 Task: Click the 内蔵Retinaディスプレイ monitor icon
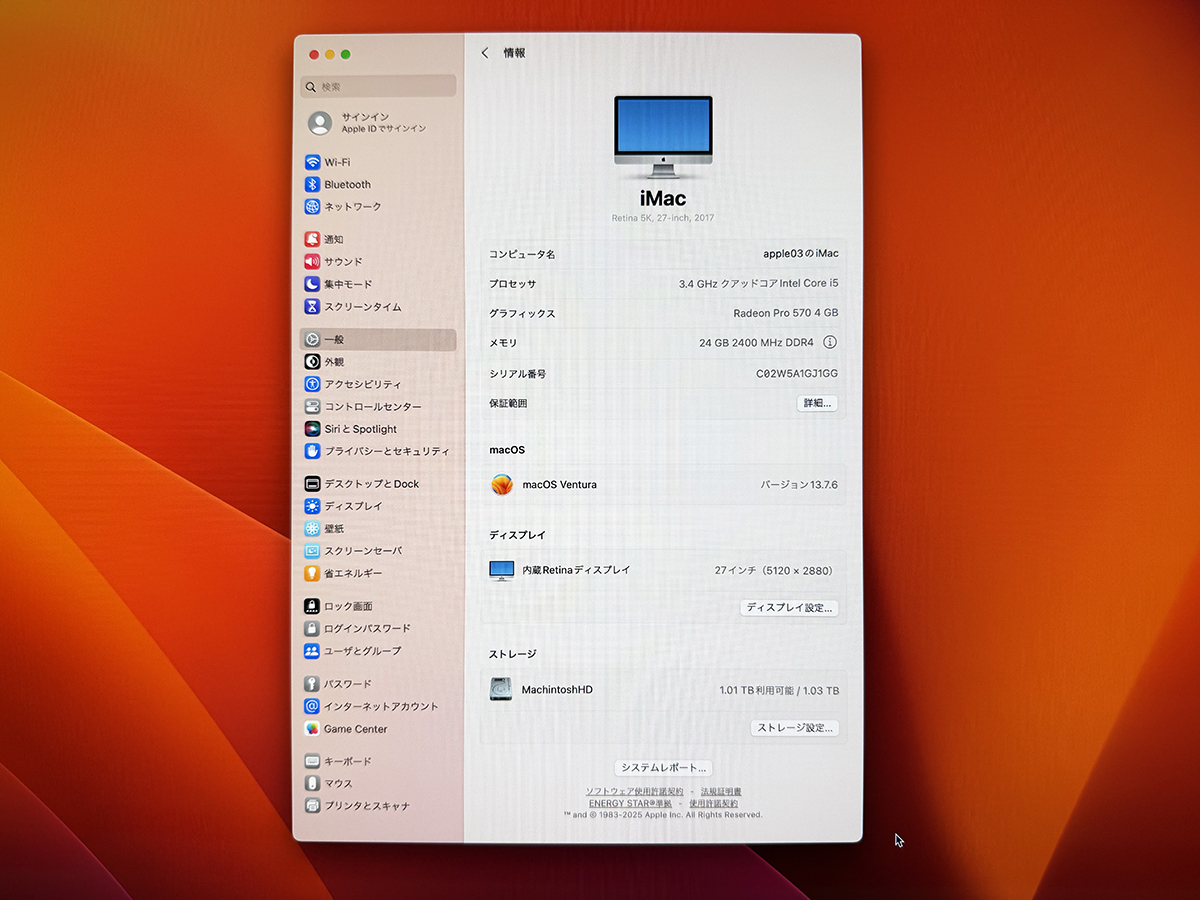pos(501,571)
